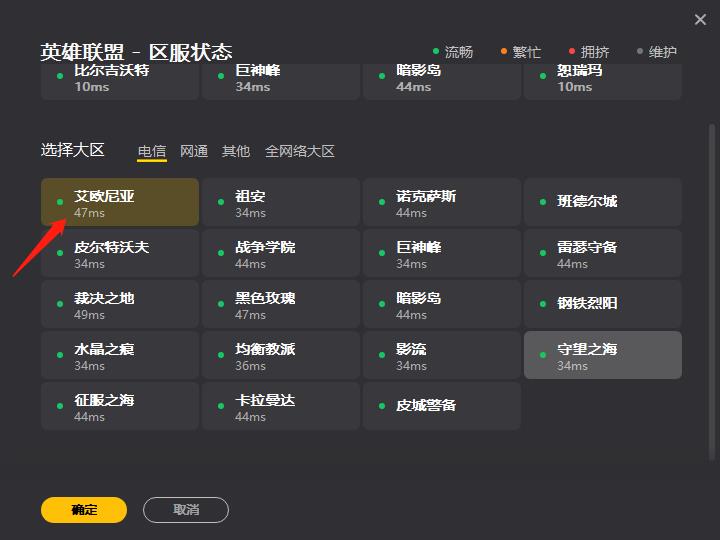
Task: Click the orange 繁忙 status legend dot
Action: click(x=504, y=51)
